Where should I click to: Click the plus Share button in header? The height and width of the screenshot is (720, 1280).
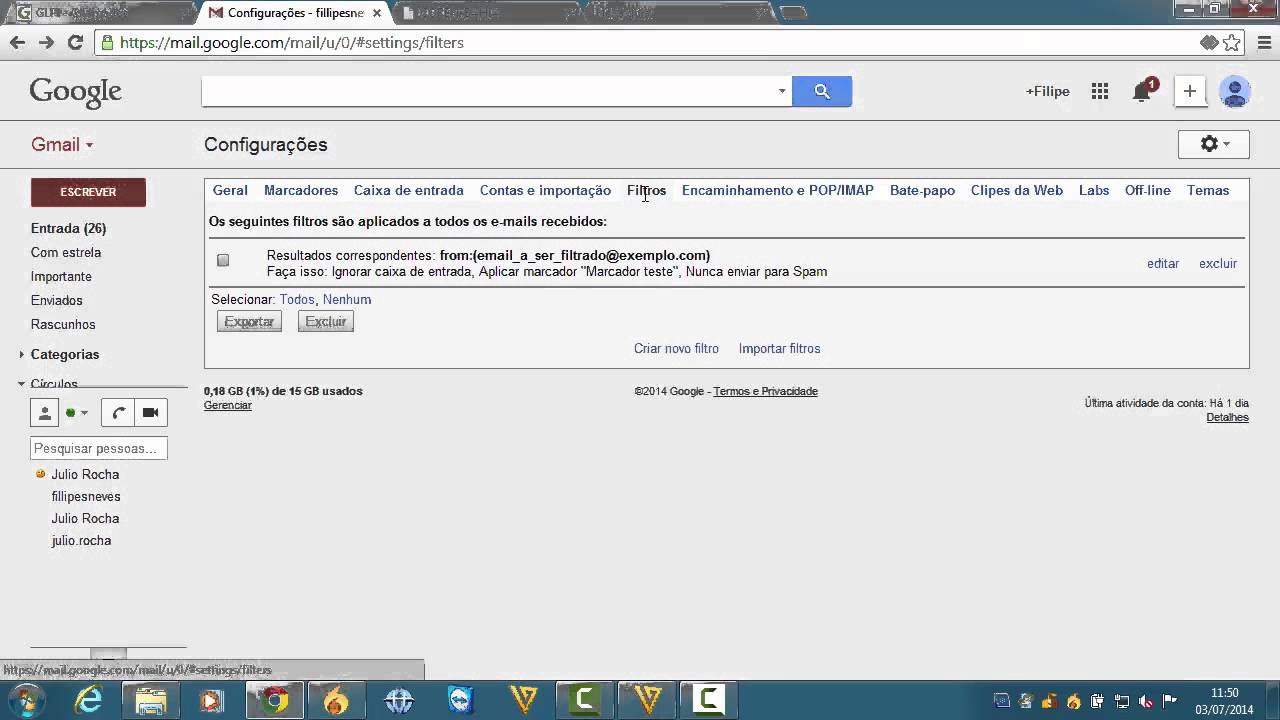pyautogui.click(x=1189, y=91)
